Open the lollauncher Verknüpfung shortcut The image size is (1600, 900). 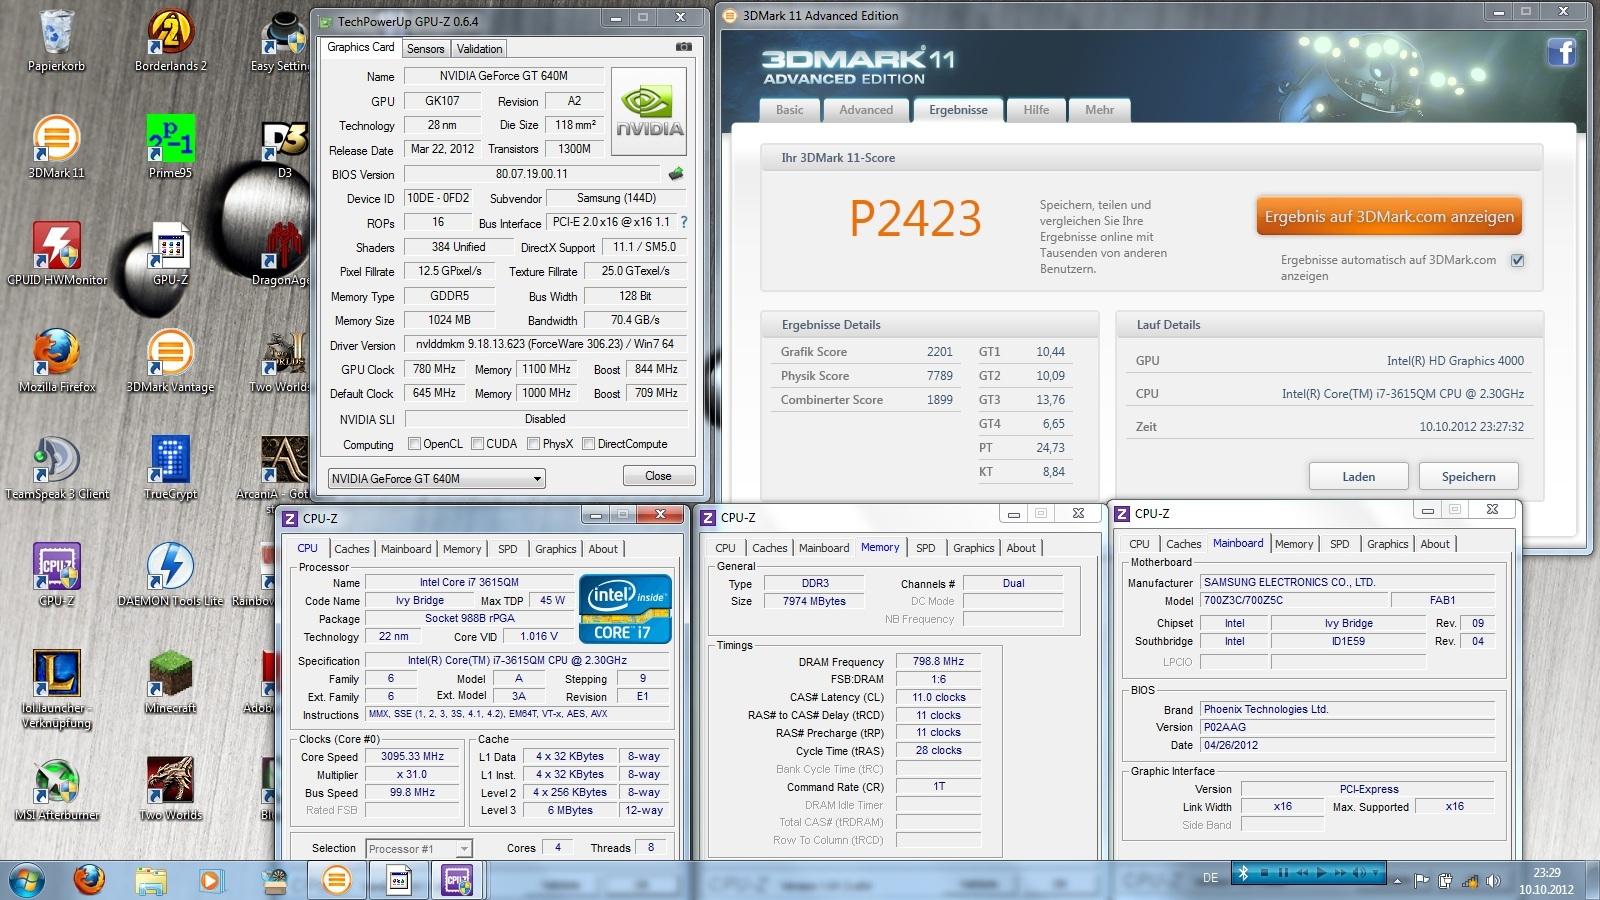[x=57, y=689]
